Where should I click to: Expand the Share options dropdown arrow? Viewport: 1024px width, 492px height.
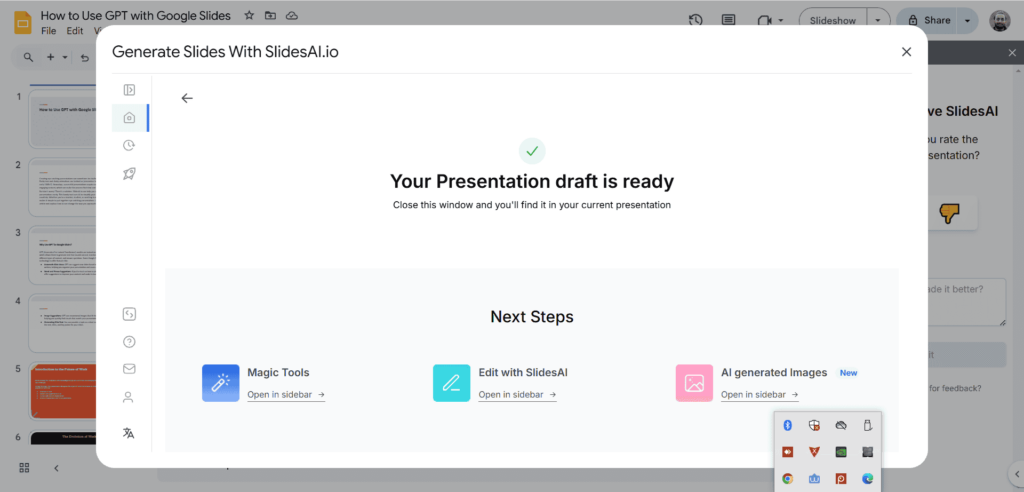(x=967, y=20)
